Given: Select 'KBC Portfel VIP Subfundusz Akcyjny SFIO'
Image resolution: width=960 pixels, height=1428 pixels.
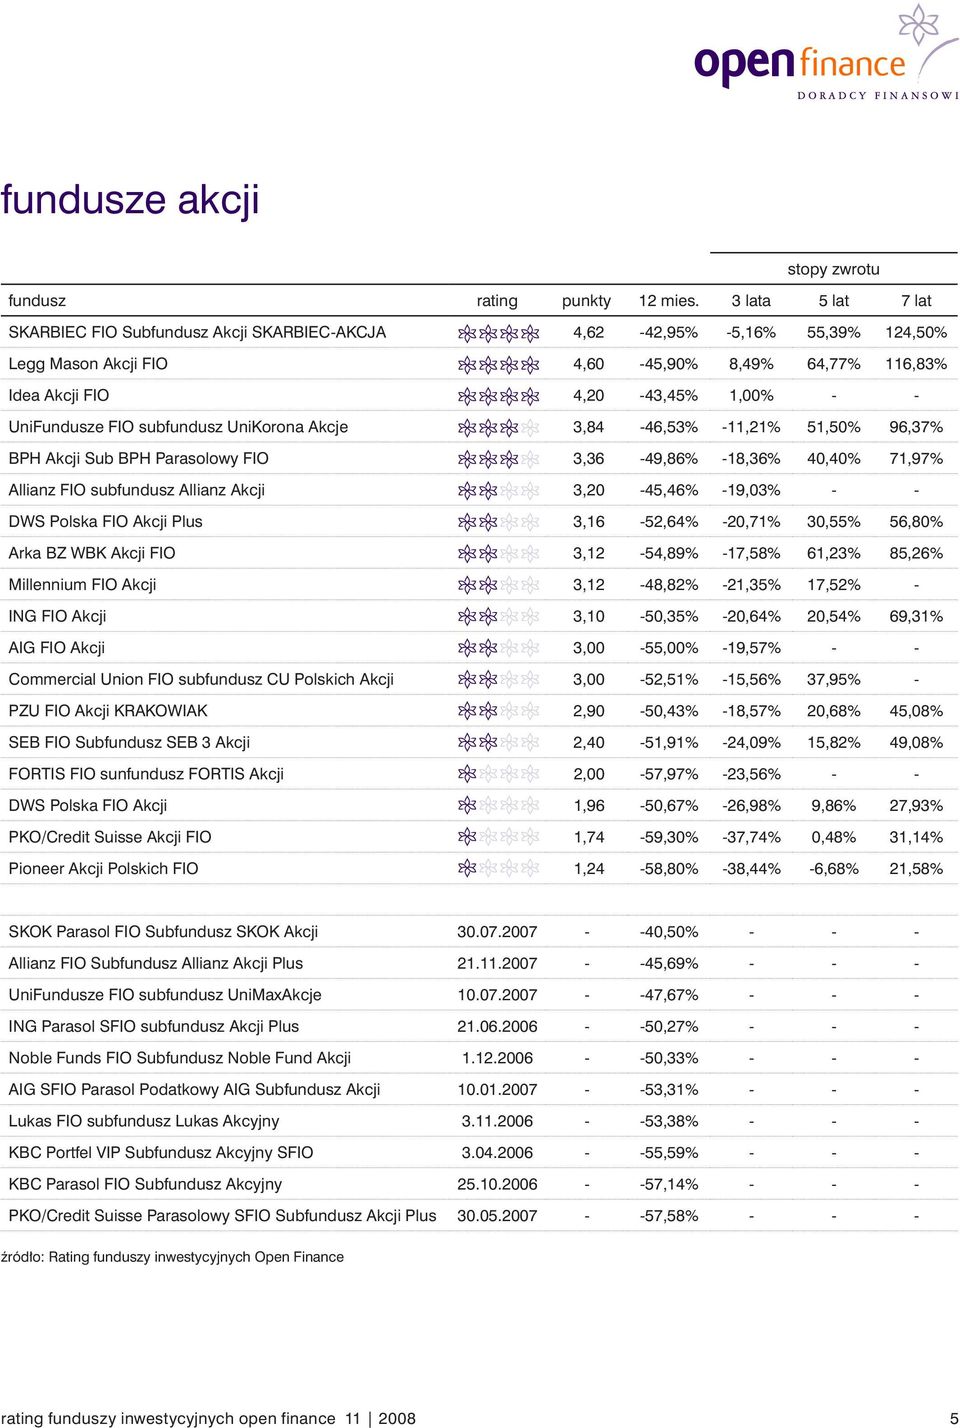Looking at the screenshot, I should point(161,1152).
